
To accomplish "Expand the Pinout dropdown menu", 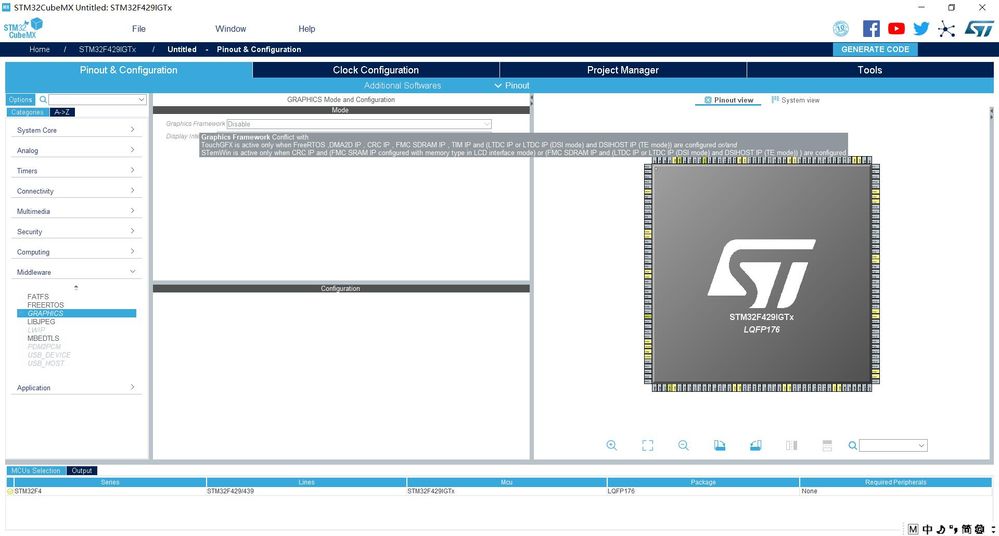I will (512, 85).
